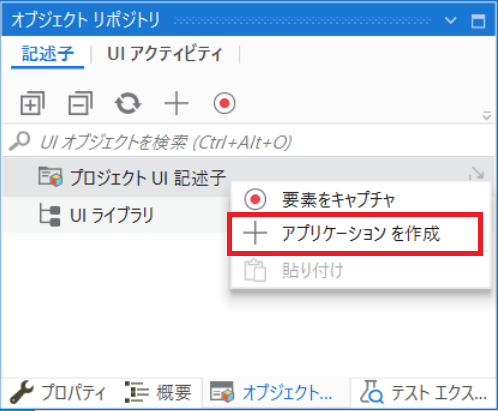Click the UI ライブラリ tree icon
Screen dimensions: 498x411
point(50,214)
